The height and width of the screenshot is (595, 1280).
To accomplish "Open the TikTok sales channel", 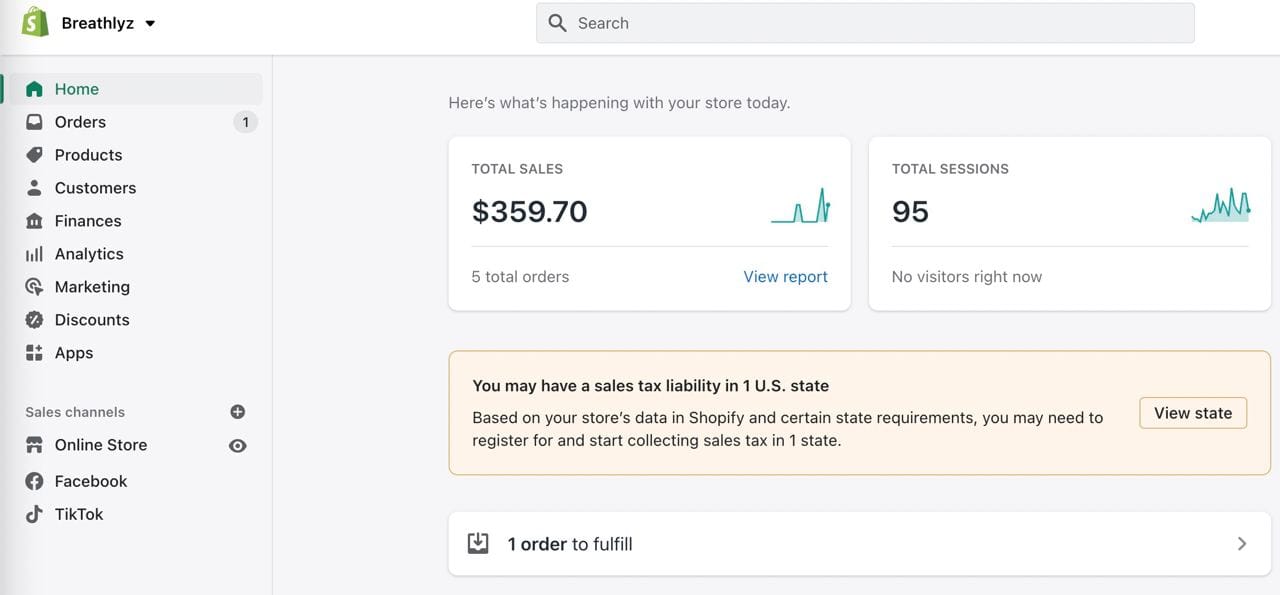I will pos(78,514).
